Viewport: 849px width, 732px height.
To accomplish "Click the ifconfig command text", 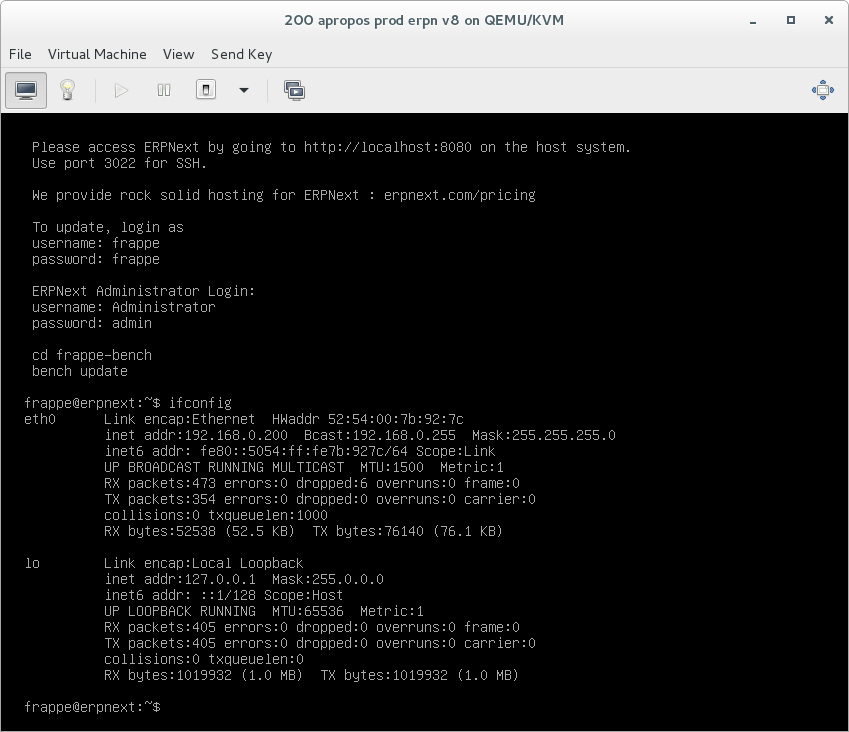I will point(200,404).
